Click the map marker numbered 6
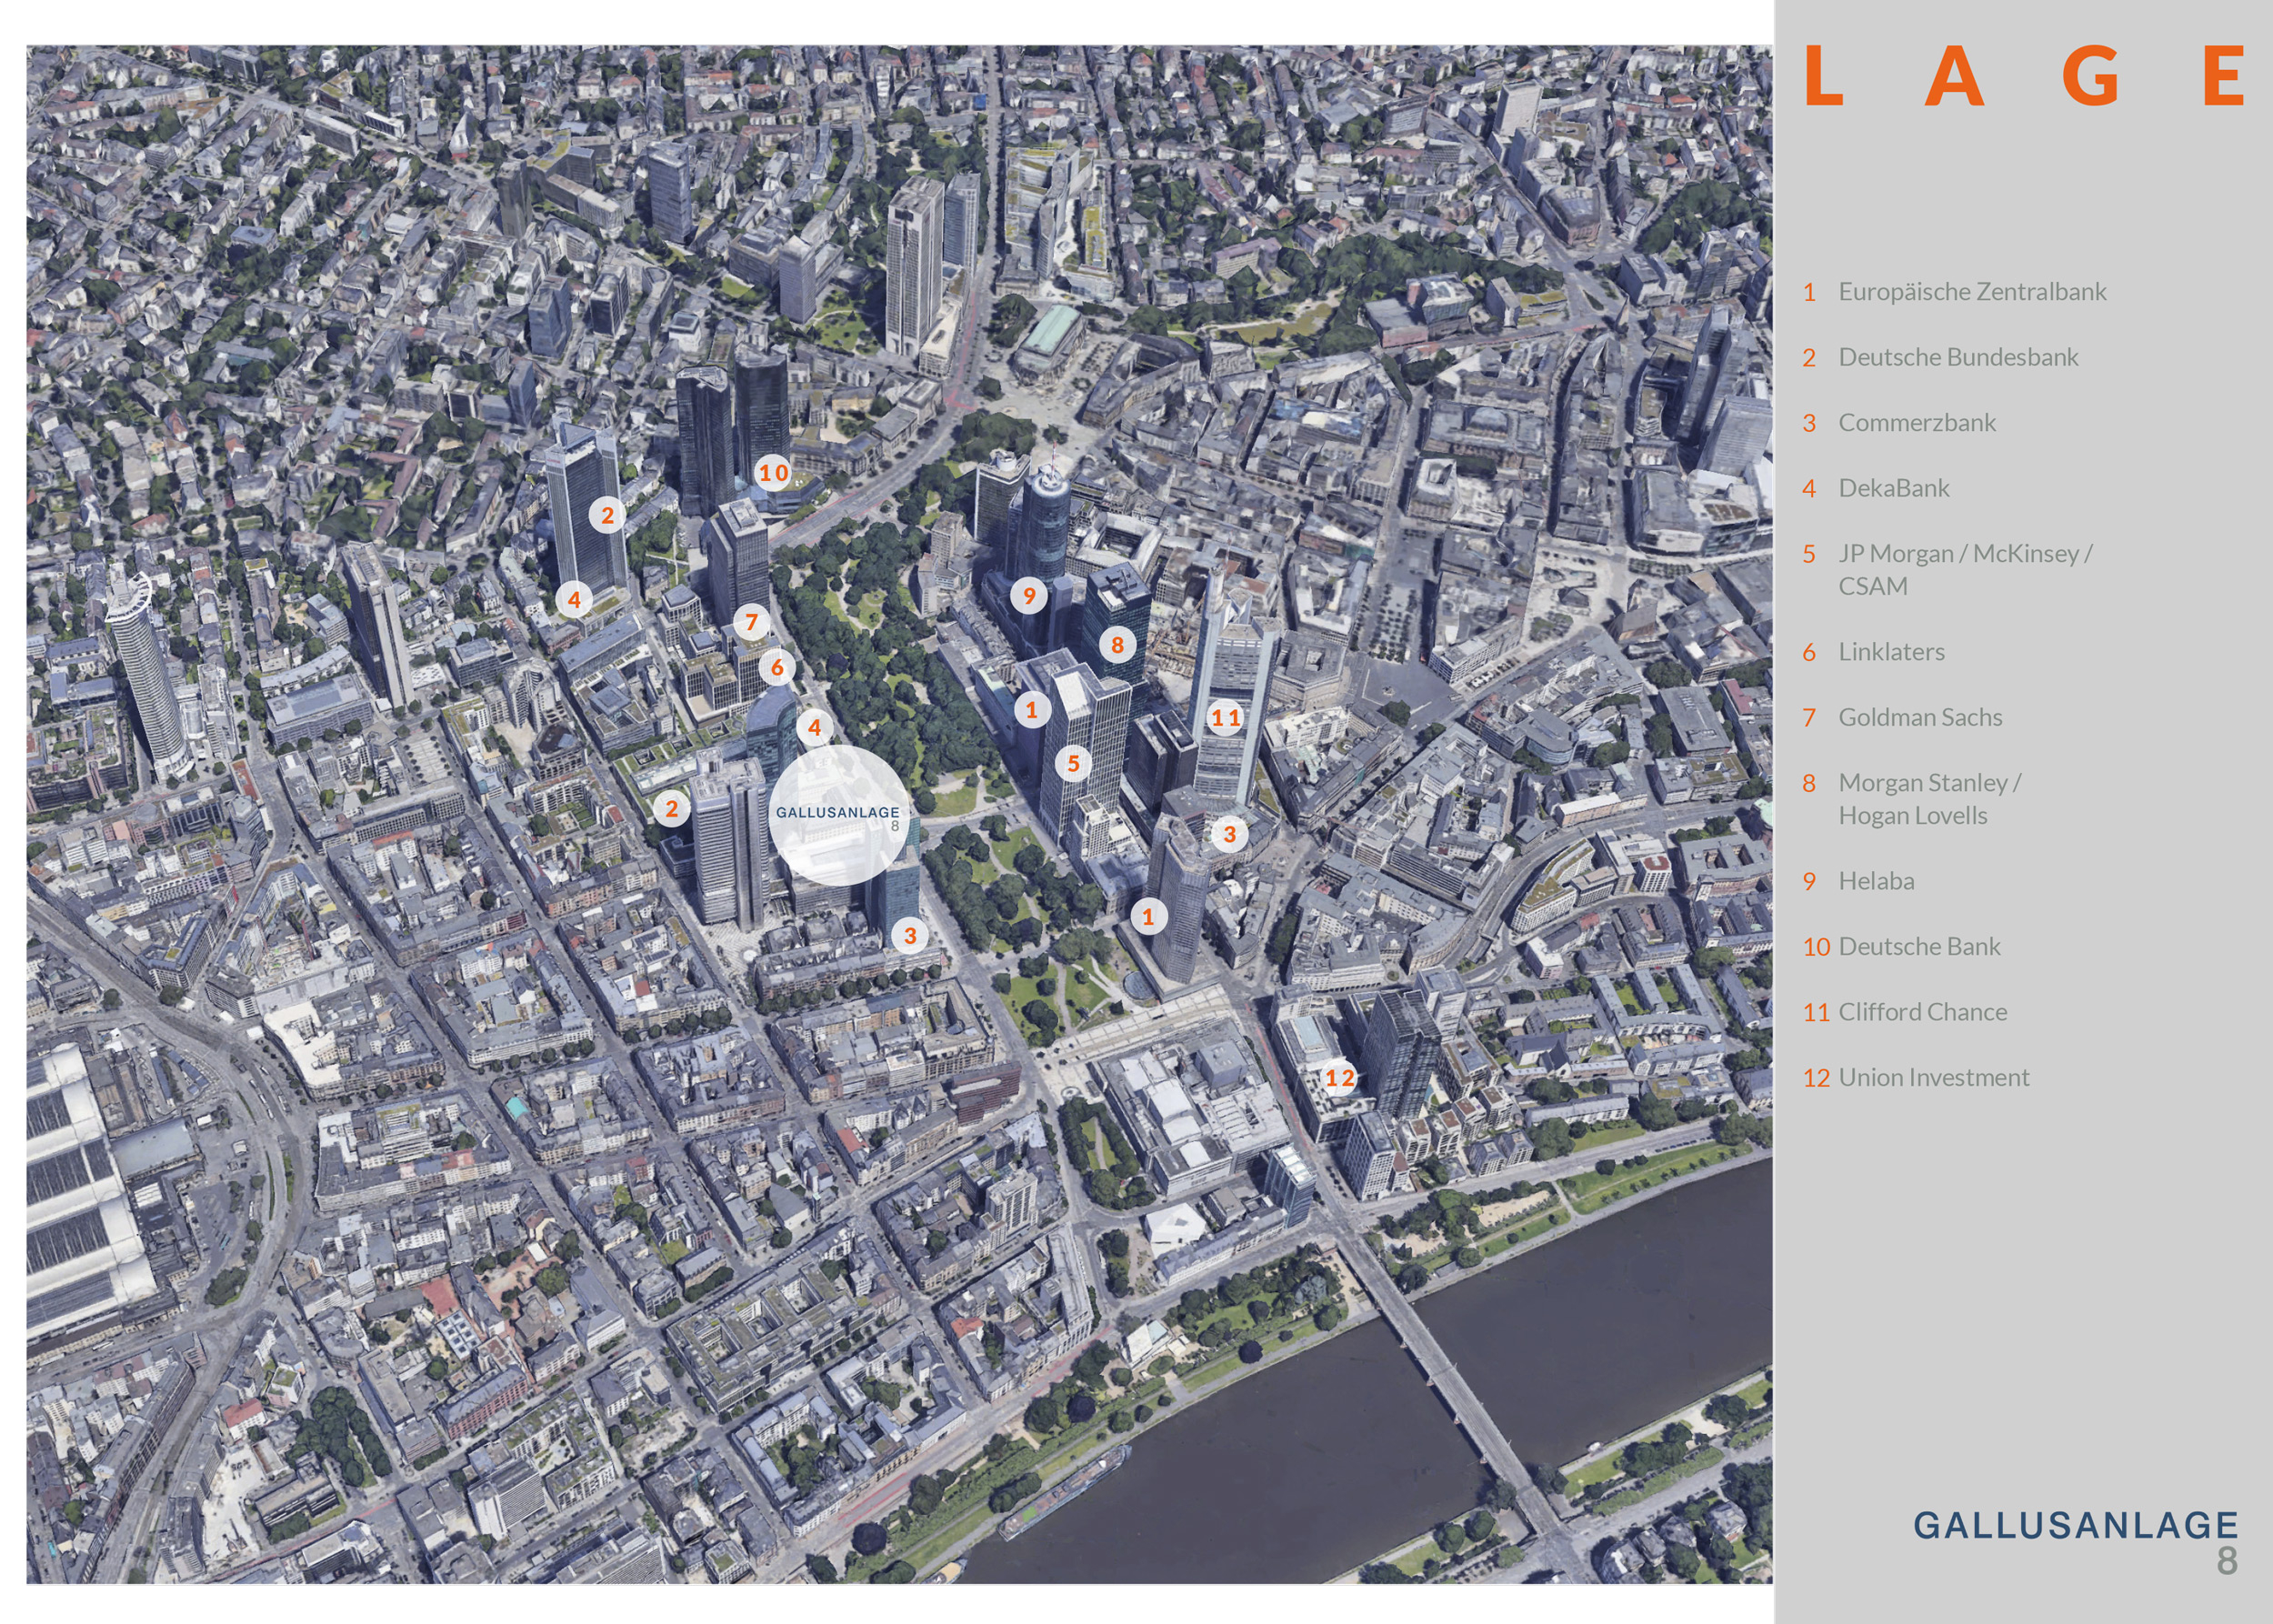This screenshot has width=2273, height=1624. 777,668
